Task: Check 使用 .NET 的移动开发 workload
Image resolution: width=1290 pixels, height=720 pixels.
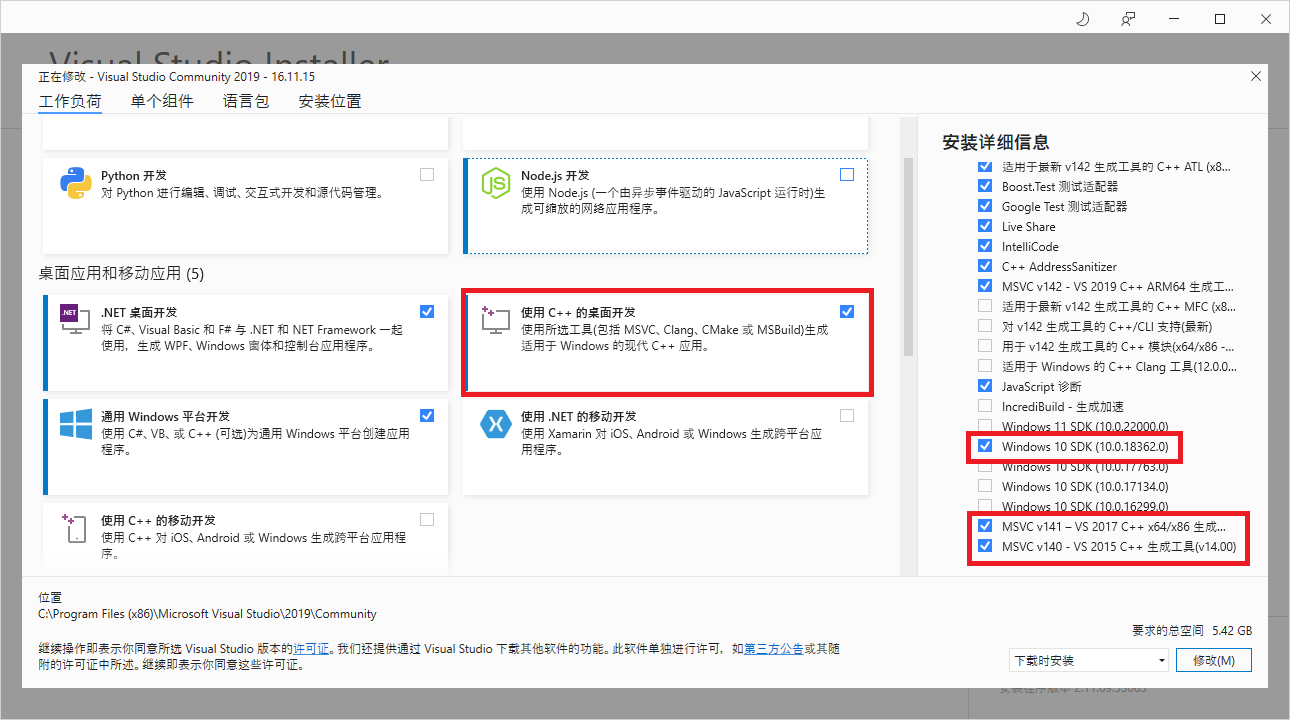Action: (847, 415)
